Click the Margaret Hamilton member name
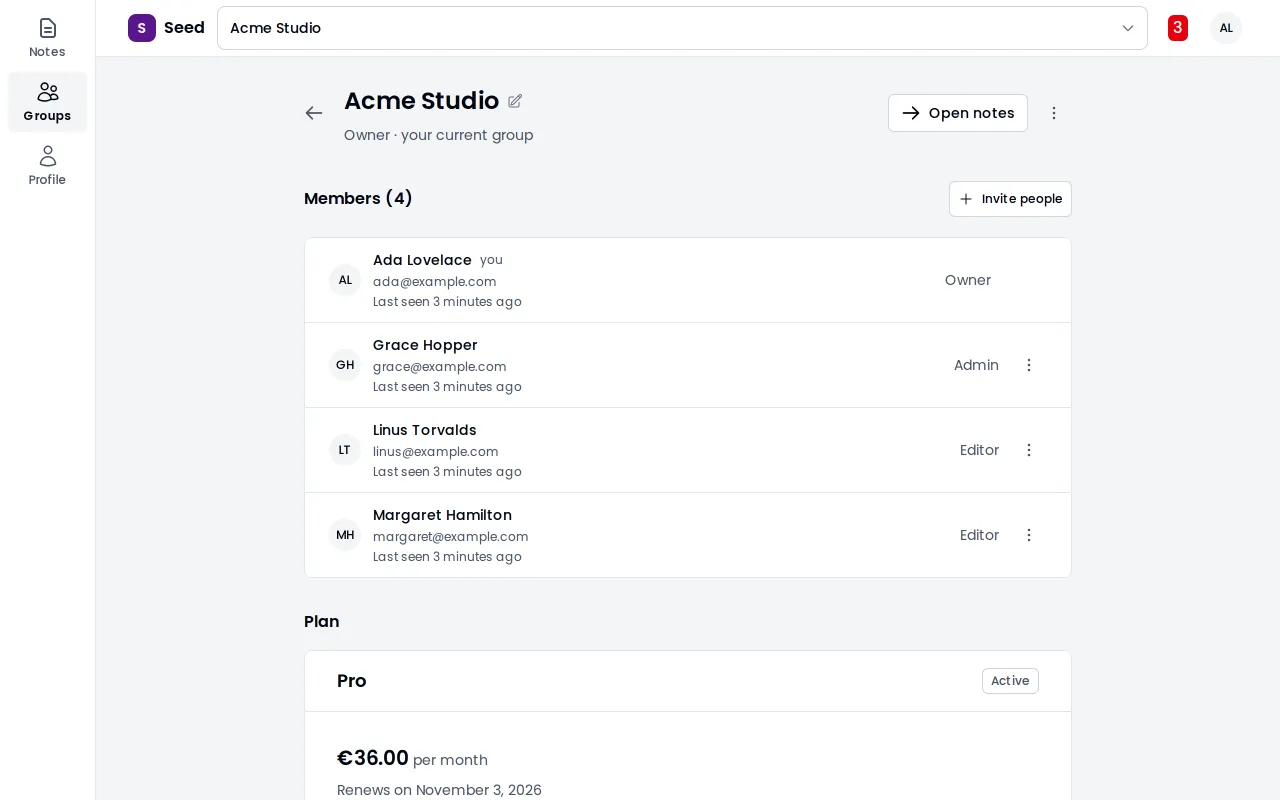The height and width of the screenshot is (800, 1280). tap(442, 515)
